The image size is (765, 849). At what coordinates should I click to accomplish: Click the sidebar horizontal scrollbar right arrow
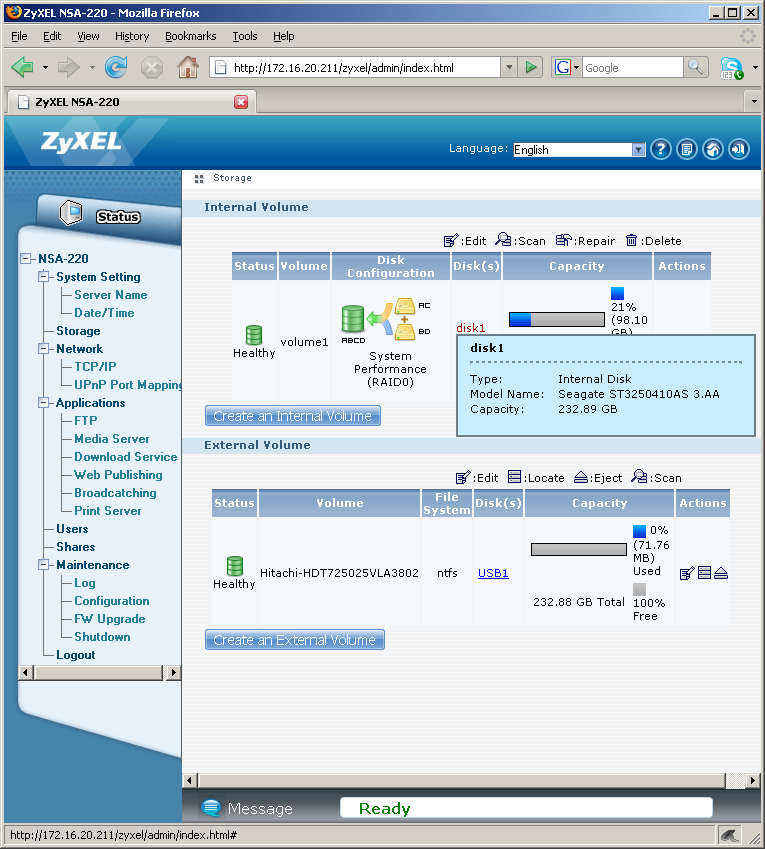(173, 673)
